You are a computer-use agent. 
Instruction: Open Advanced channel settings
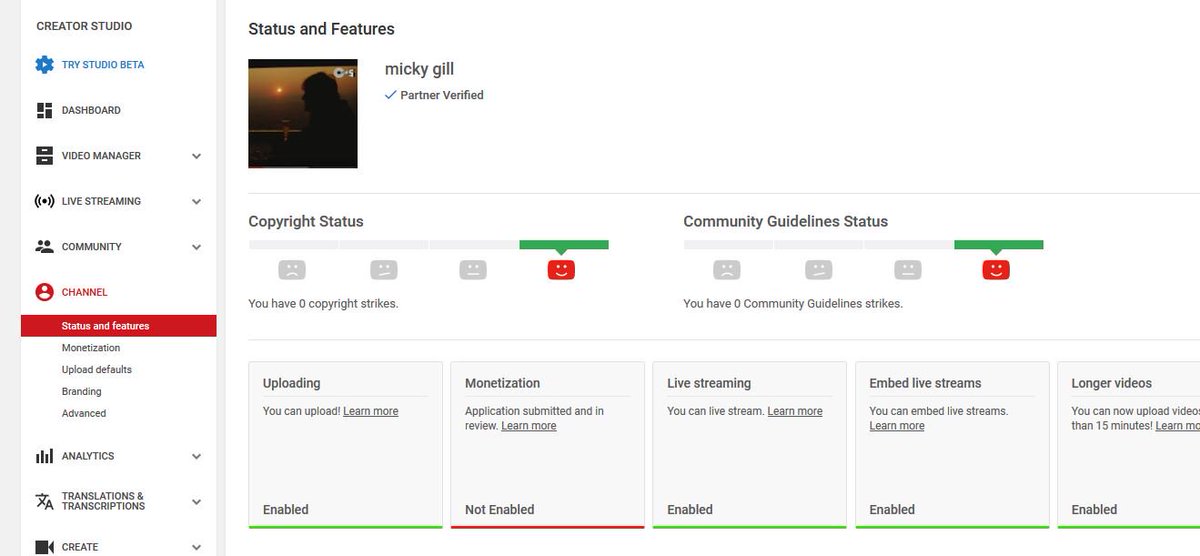[84, 413]
